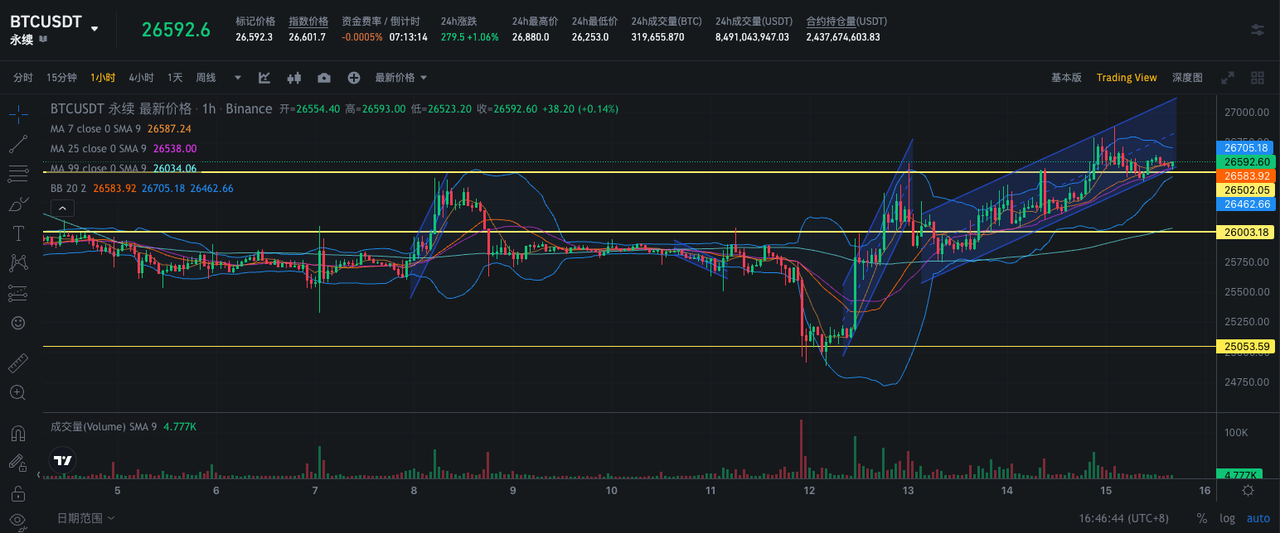Toggle percent scale mode
The image size is (1280, 533).
click(1201, 518)
